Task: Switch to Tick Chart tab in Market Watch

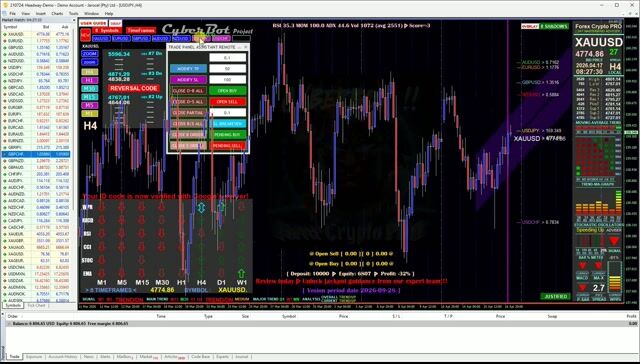Action: (x=36, y=305)
